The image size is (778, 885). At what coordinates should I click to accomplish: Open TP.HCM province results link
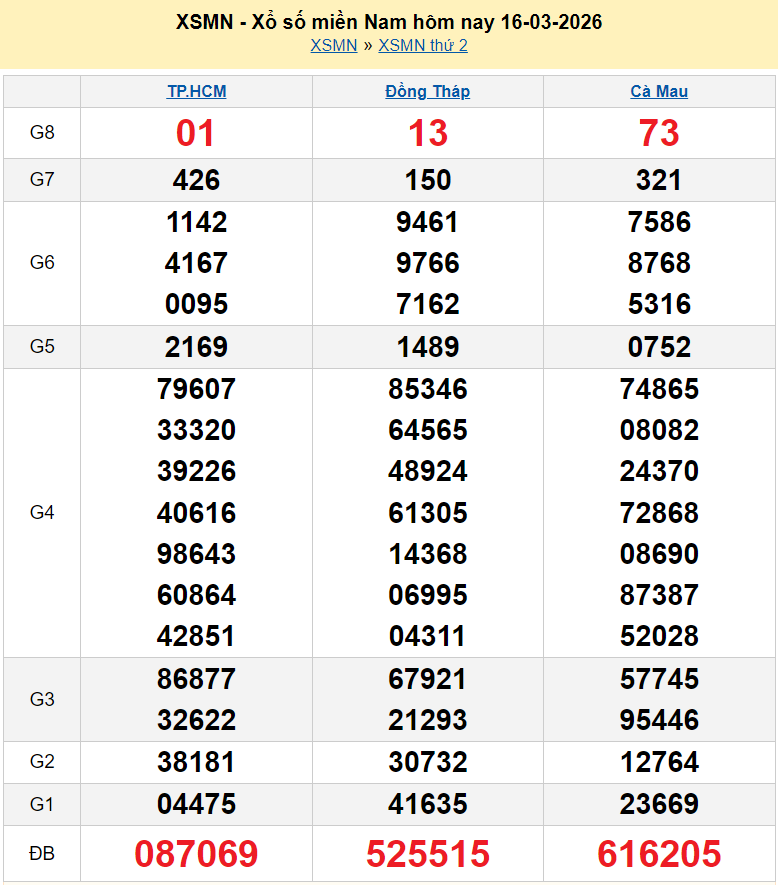point(196,91)
